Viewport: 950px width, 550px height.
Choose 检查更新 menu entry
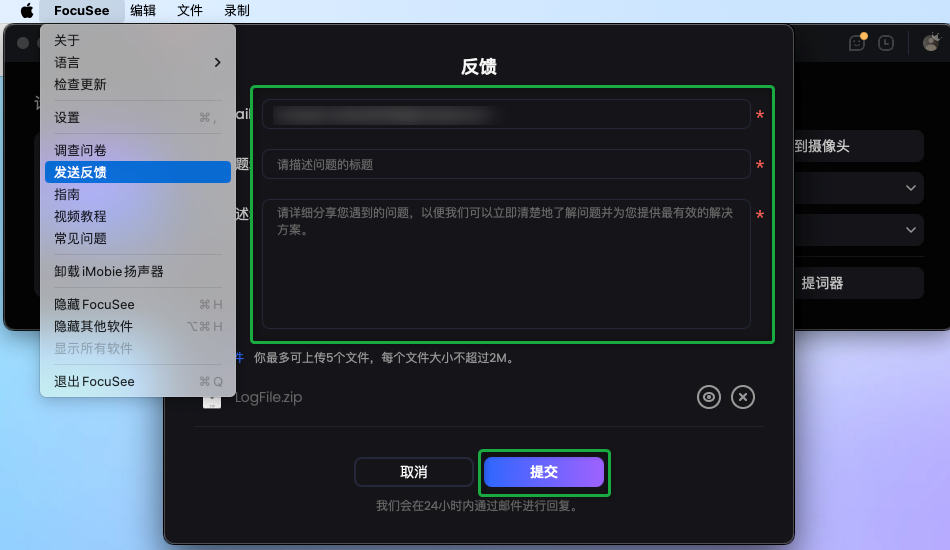point(138,85)
